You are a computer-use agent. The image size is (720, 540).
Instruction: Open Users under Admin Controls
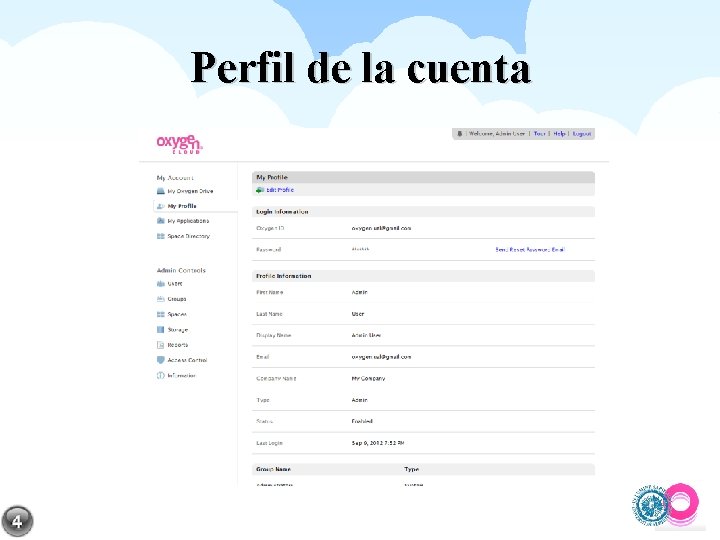175,284
